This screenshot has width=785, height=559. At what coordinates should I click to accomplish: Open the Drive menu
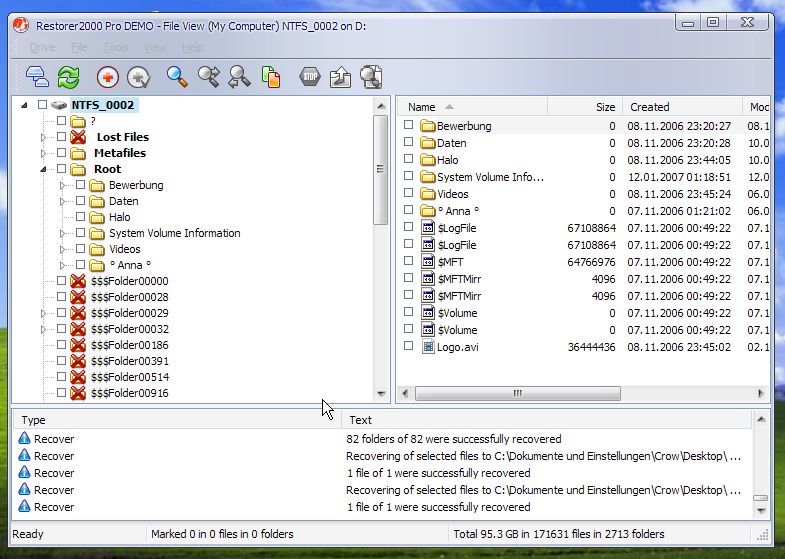[43, 47]
